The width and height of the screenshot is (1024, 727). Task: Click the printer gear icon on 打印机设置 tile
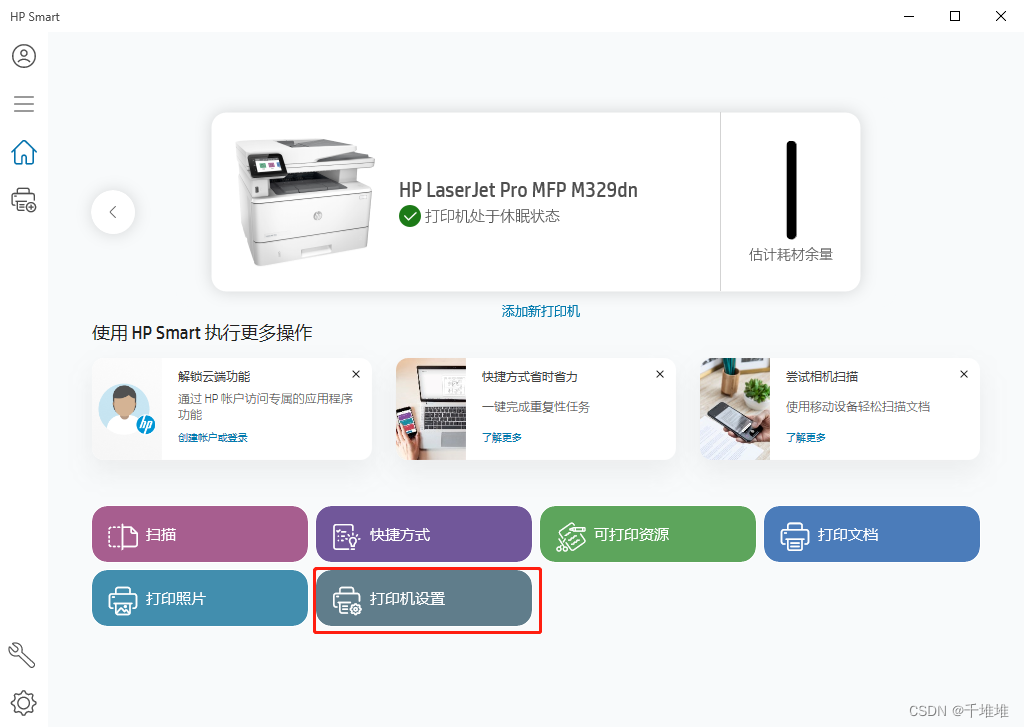(x=347, y=601)
